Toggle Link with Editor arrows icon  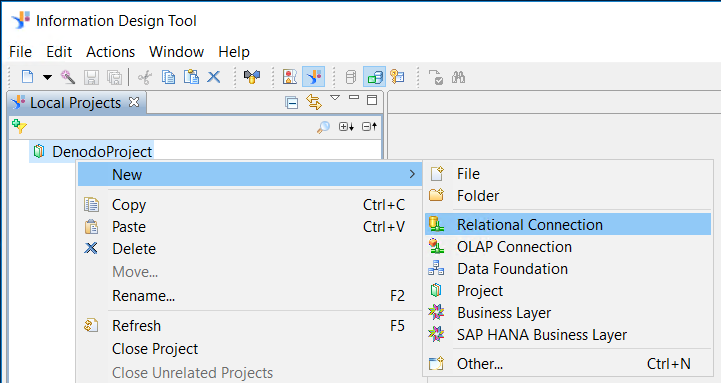coord(314,102)
